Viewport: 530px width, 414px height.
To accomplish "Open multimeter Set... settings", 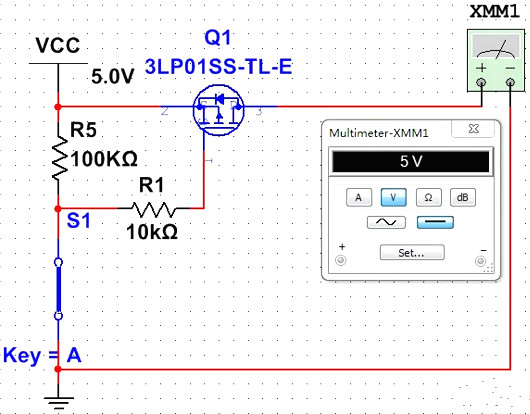I will (x=412, y=252).
